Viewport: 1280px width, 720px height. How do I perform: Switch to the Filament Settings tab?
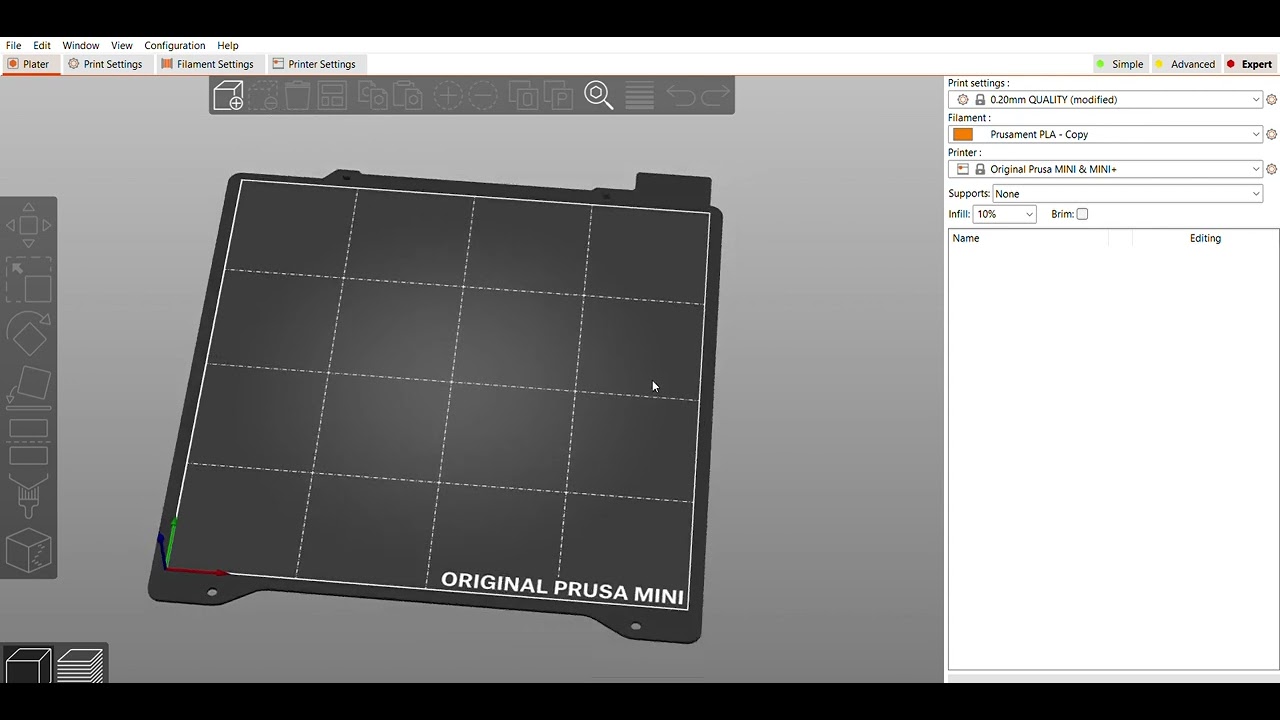(x=208, y=64)
